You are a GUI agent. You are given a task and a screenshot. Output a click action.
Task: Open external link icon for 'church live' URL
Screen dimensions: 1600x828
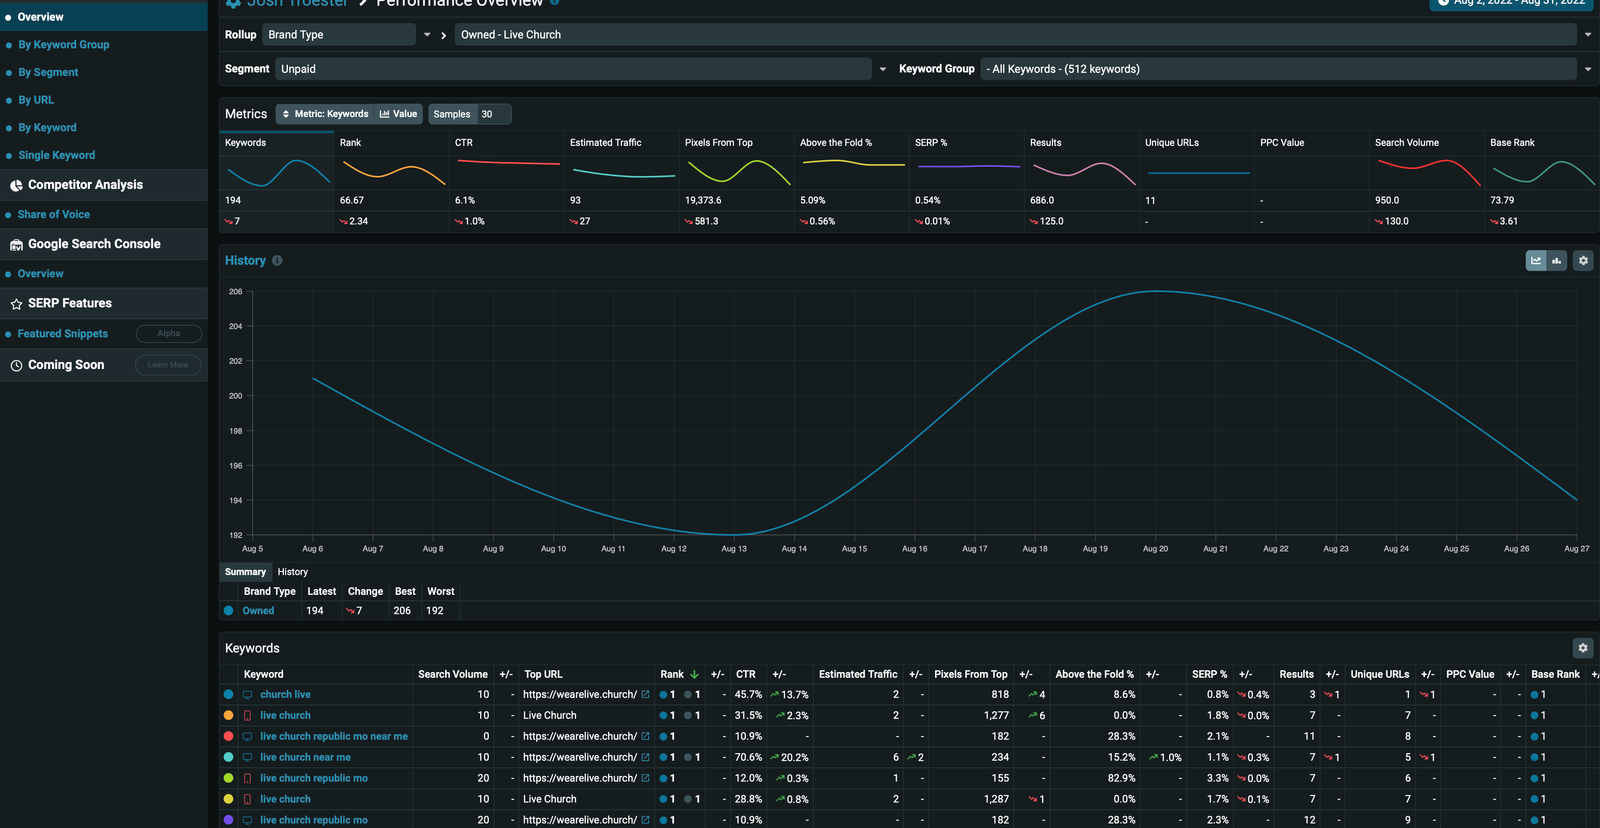point(646,695)
